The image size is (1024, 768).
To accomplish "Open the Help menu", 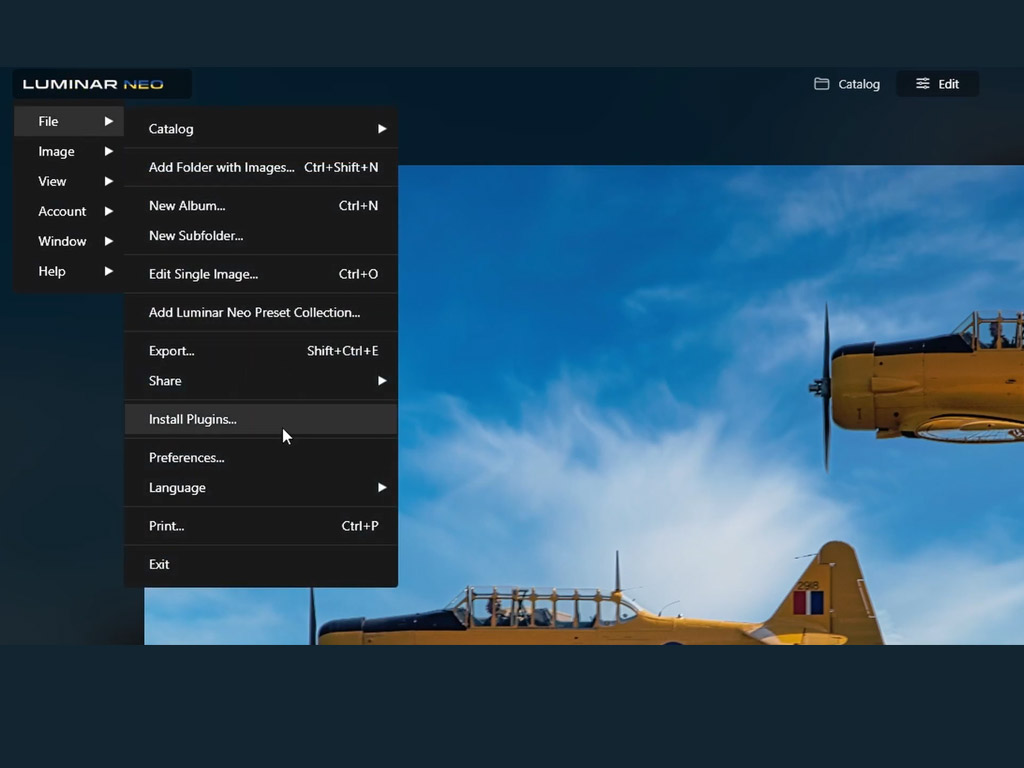I will [52, 272].
